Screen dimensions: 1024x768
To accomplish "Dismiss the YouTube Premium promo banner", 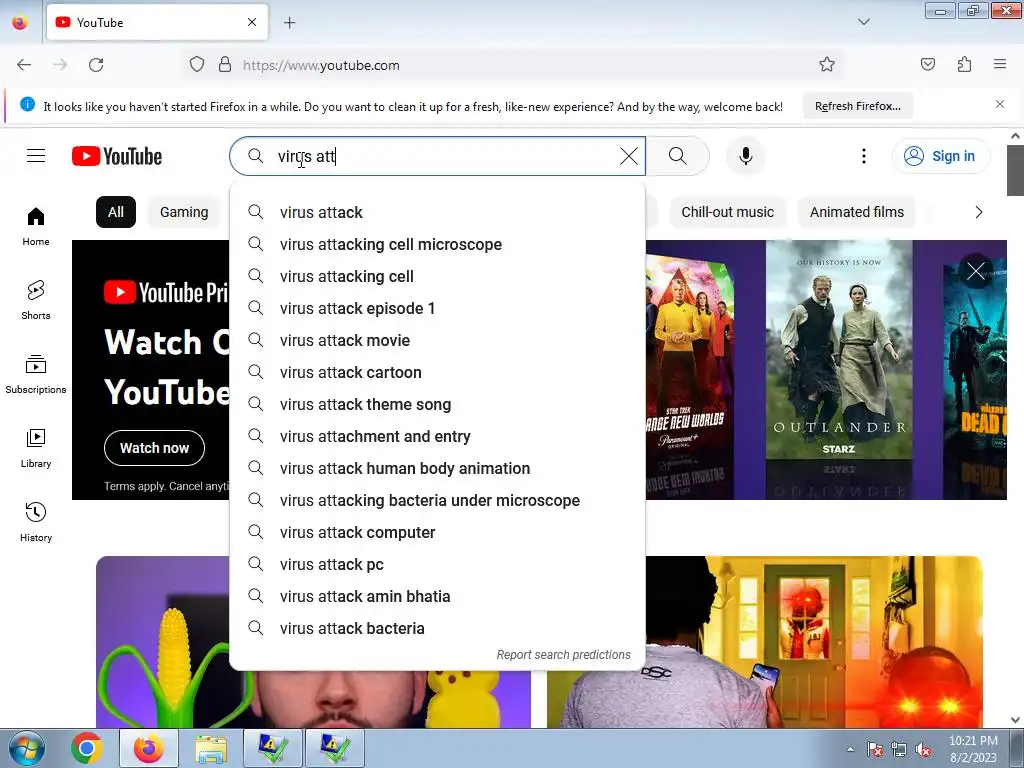I will [976, 270].
